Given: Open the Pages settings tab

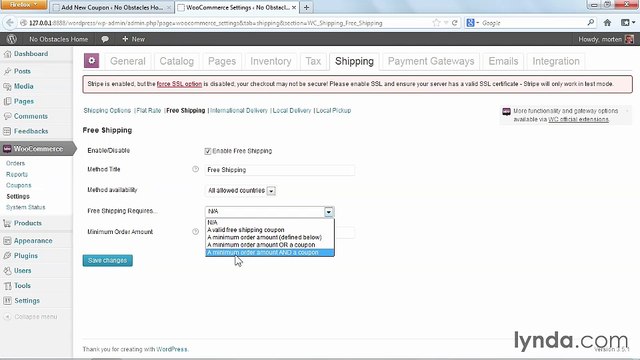Looking at the screenshot, I should tap(222, 61).
